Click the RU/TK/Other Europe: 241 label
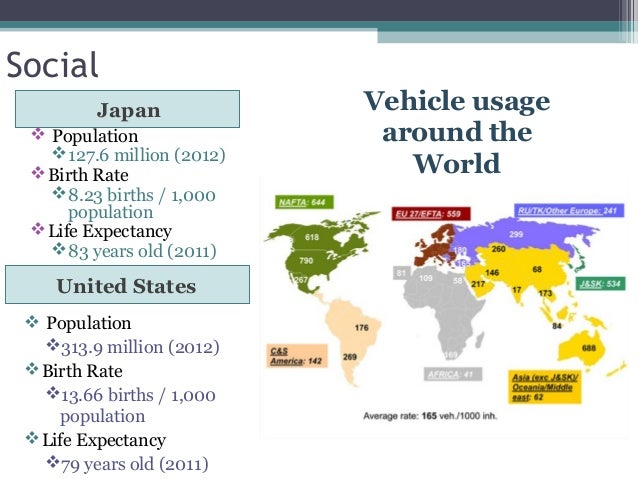This screenshot has height=479, width=638. click(568, 211)
